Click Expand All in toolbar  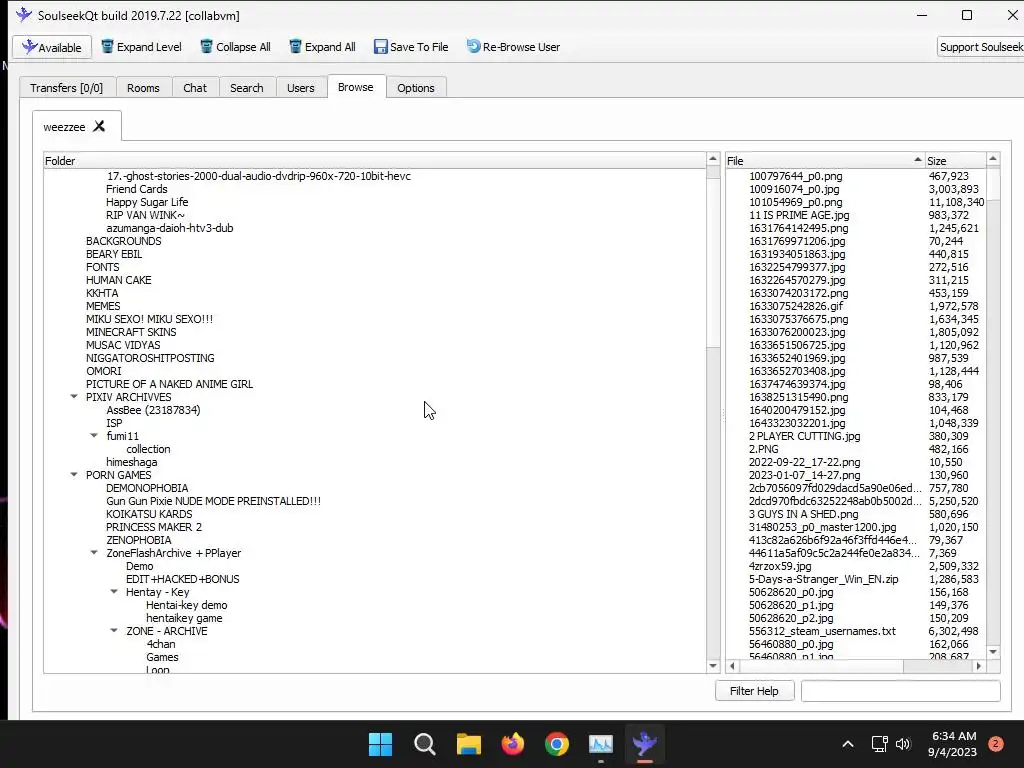tap(323, 47)
